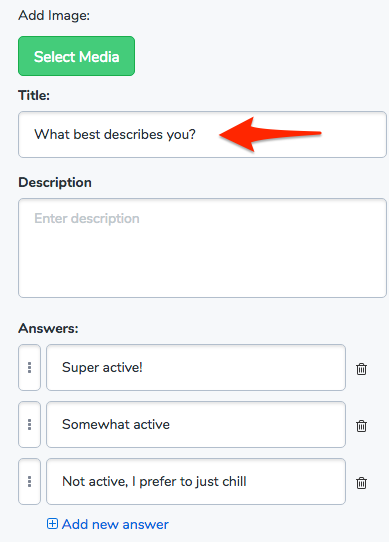Edit the 'Somewhat active' answer field
This screenshot has height=542, width=389.
coord(196,424)
